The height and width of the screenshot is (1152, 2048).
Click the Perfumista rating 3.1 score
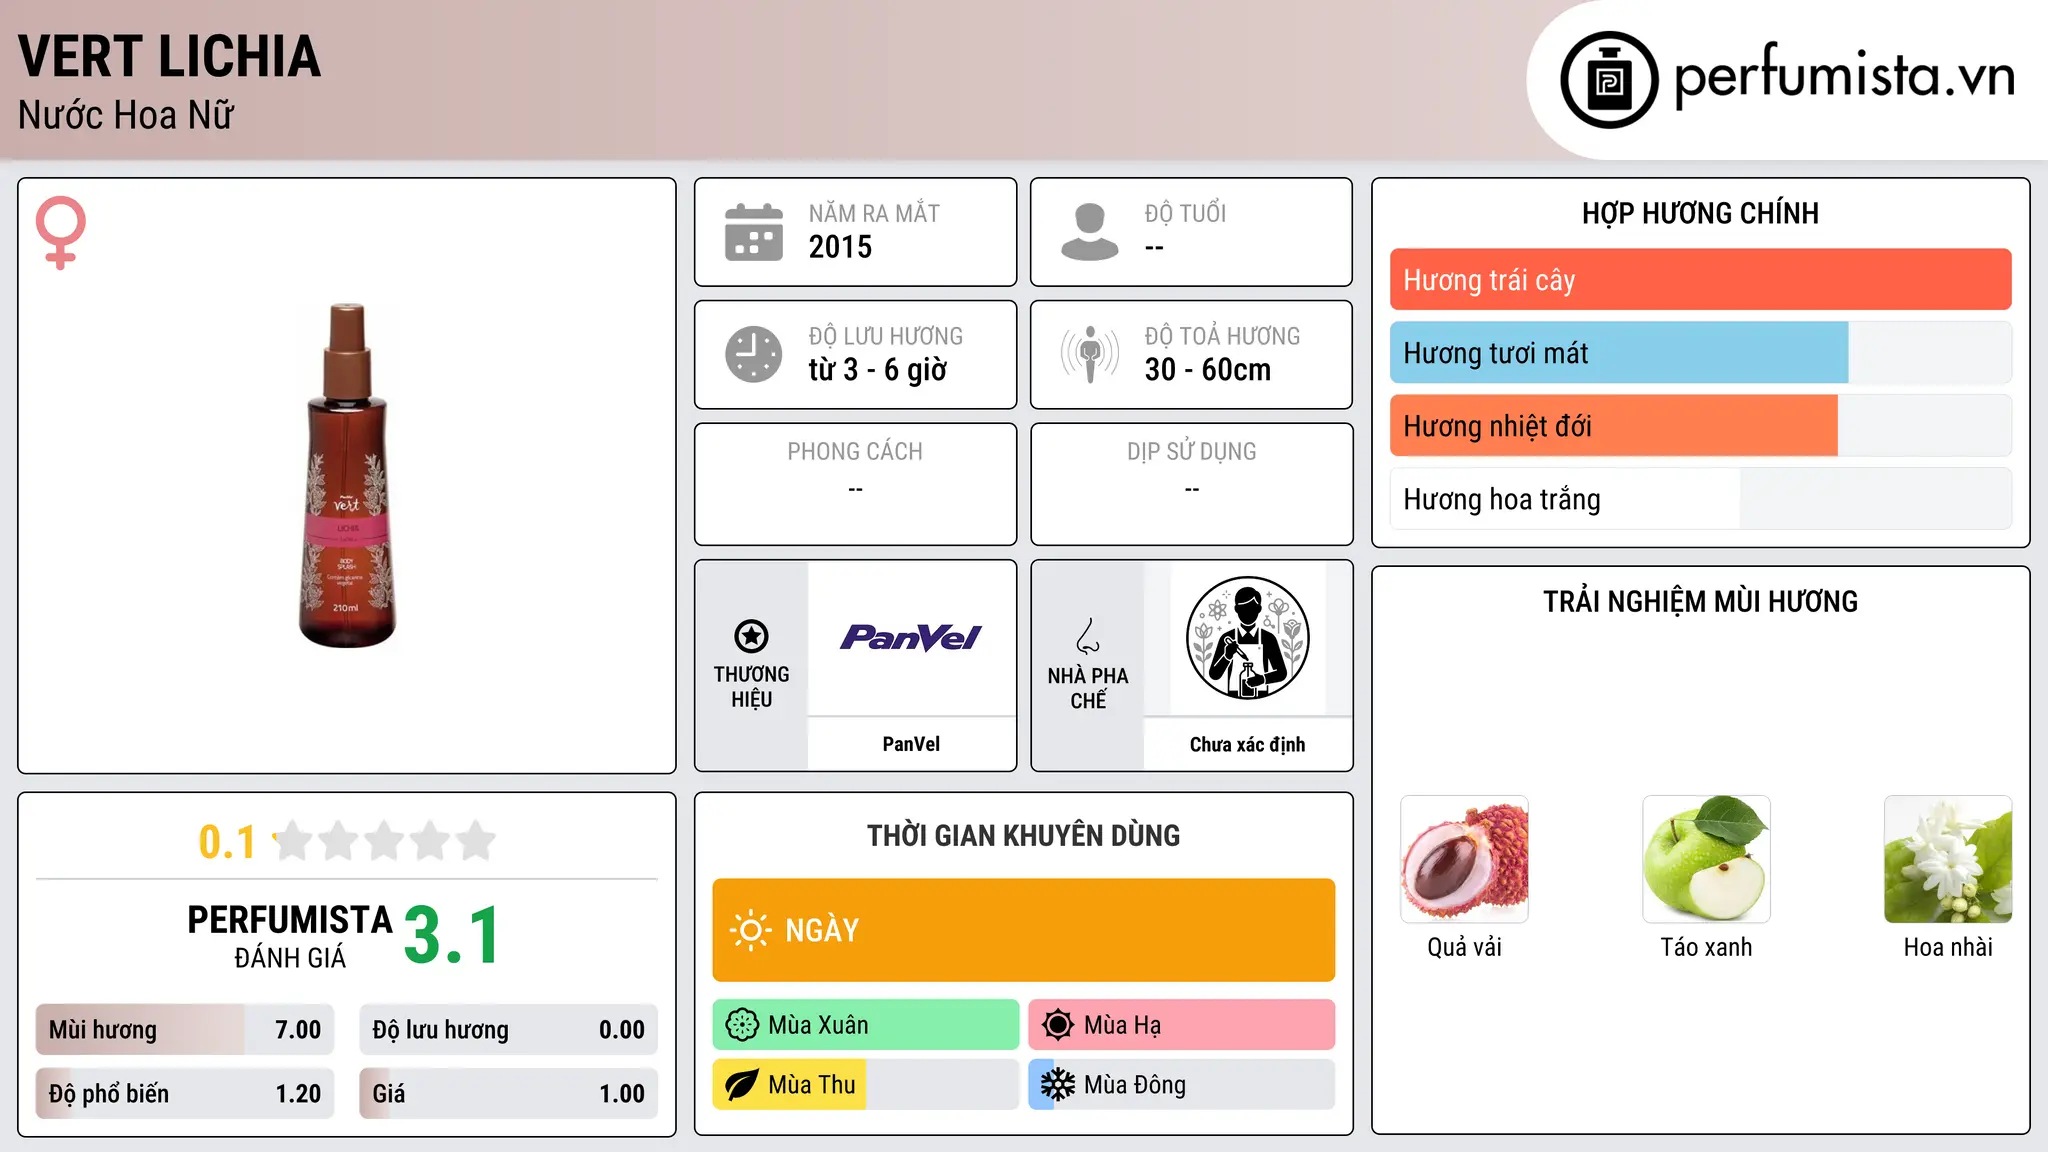(x=452, y=935)
